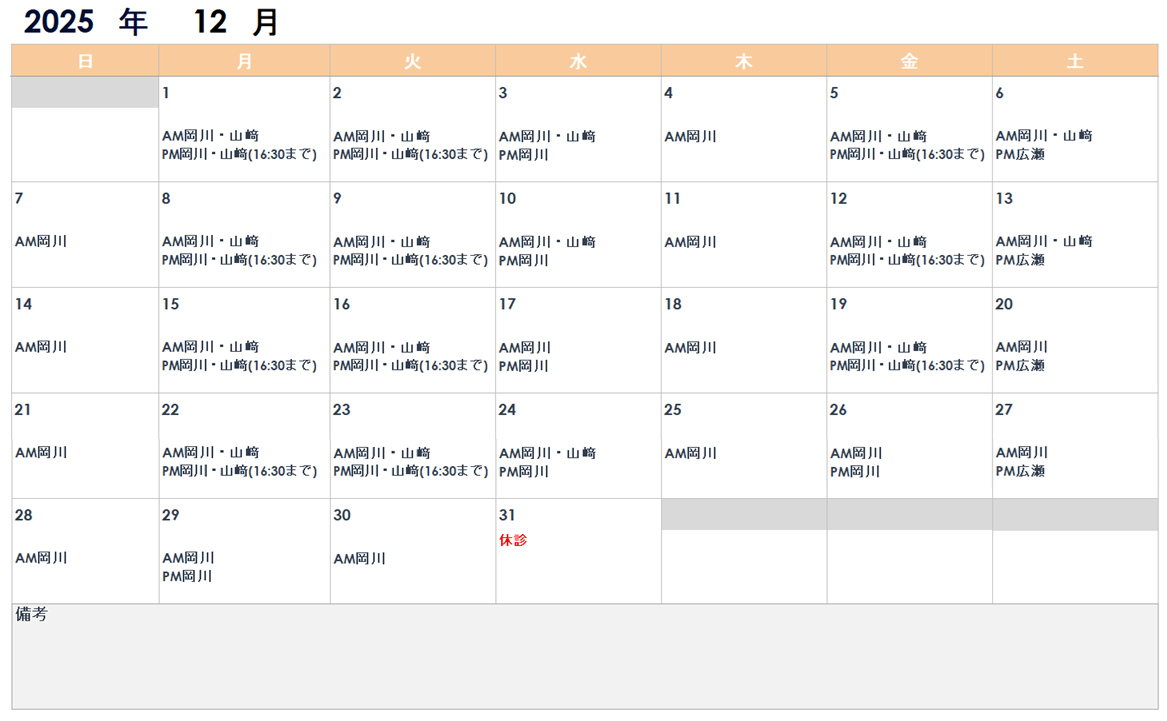
Task: Click the December 25 AM岡川 entry
Action: 689,452
